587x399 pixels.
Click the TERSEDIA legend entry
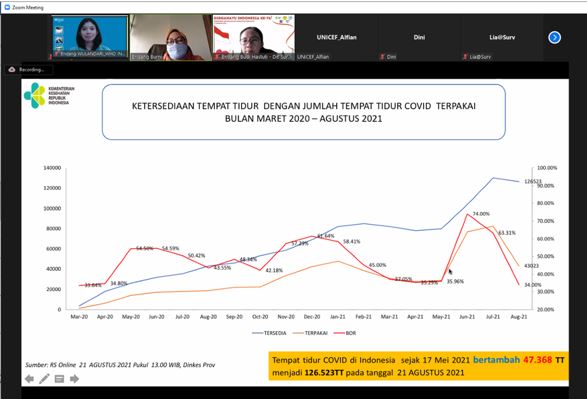(x=269, y=333)
